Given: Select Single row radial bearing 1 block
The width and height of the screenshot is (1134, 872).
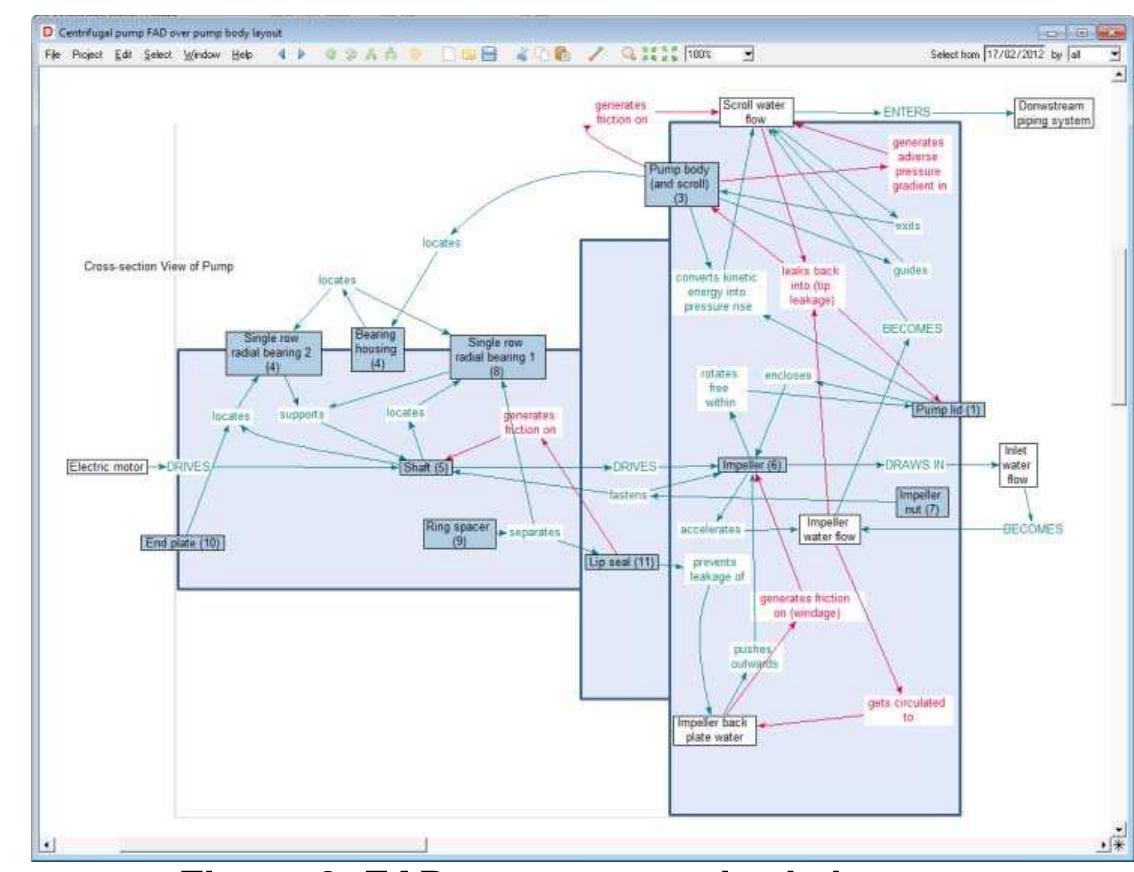Looking at the screenshot, I should coord(497,357).
